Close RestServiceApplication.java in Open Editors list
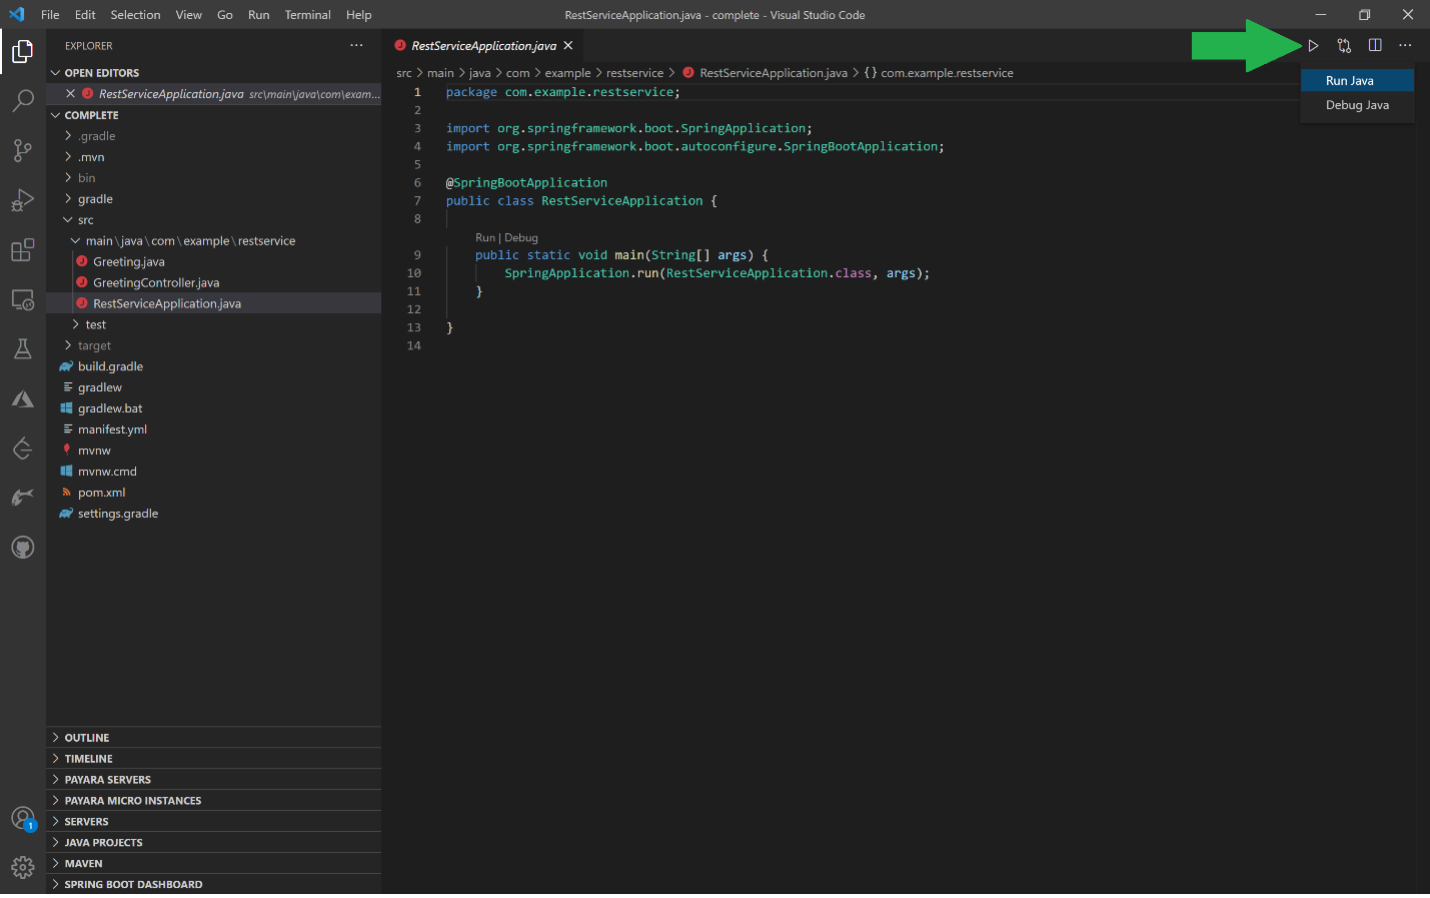Viewport: 1430px width, 898px height. coord(70,93)
